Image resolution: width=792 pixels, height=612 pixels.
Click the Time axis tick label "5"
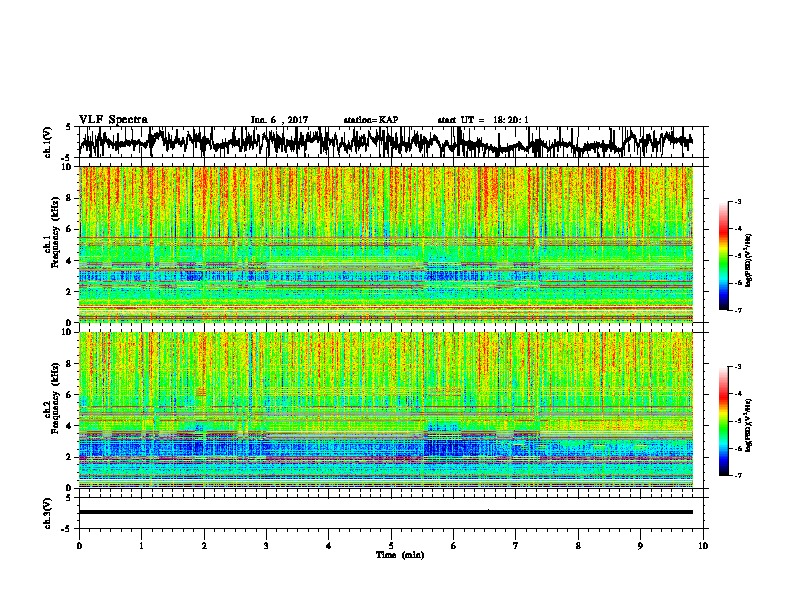point(391,546)
